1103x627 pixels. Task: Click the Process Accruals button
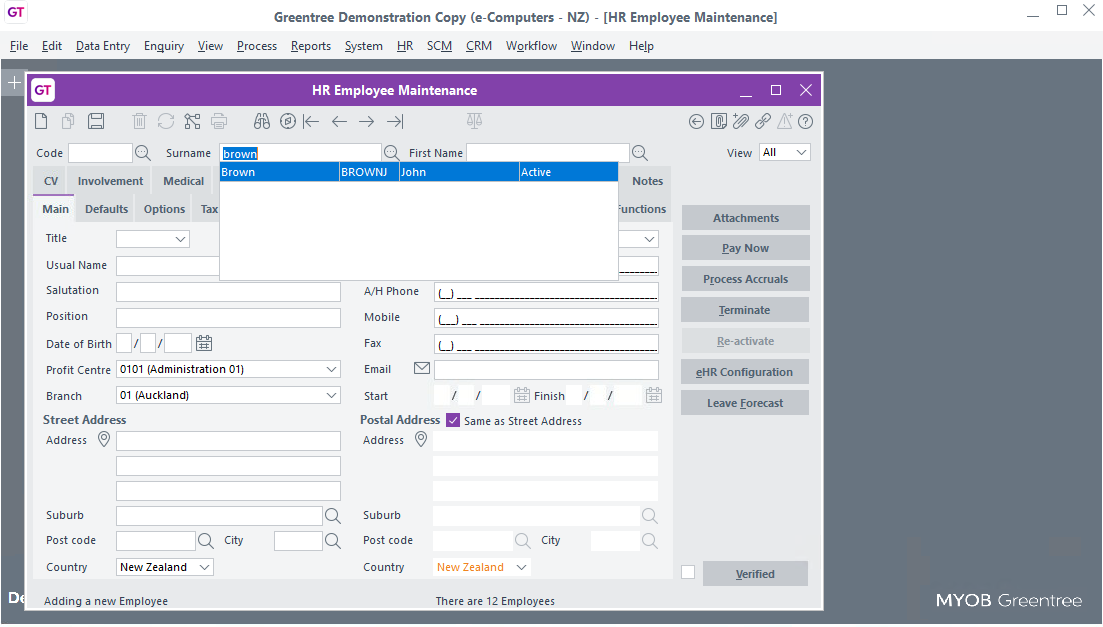point(746,279)
